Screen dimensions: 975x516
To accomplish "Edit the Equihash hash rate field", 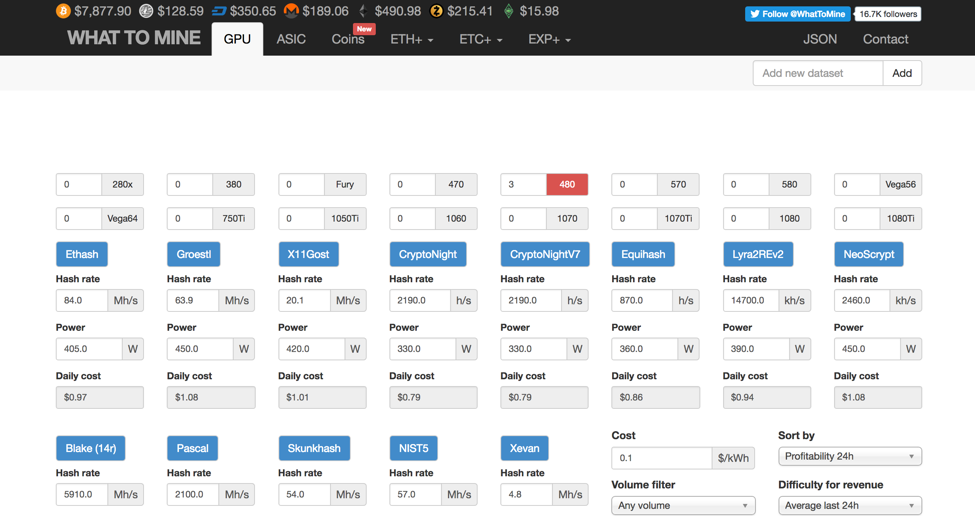I will [x=642, y=300].
